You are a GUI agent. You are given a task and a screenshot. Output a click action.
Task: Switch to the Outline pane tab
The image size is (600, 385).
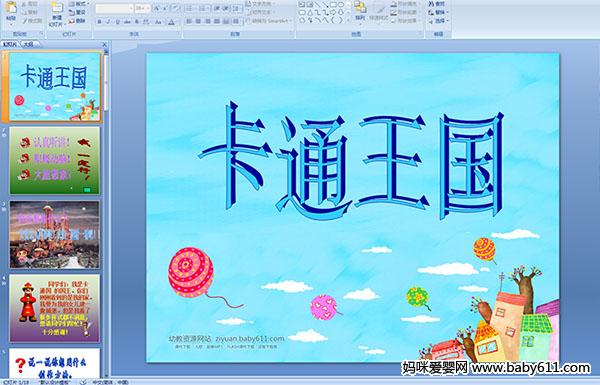pos(28,44)
